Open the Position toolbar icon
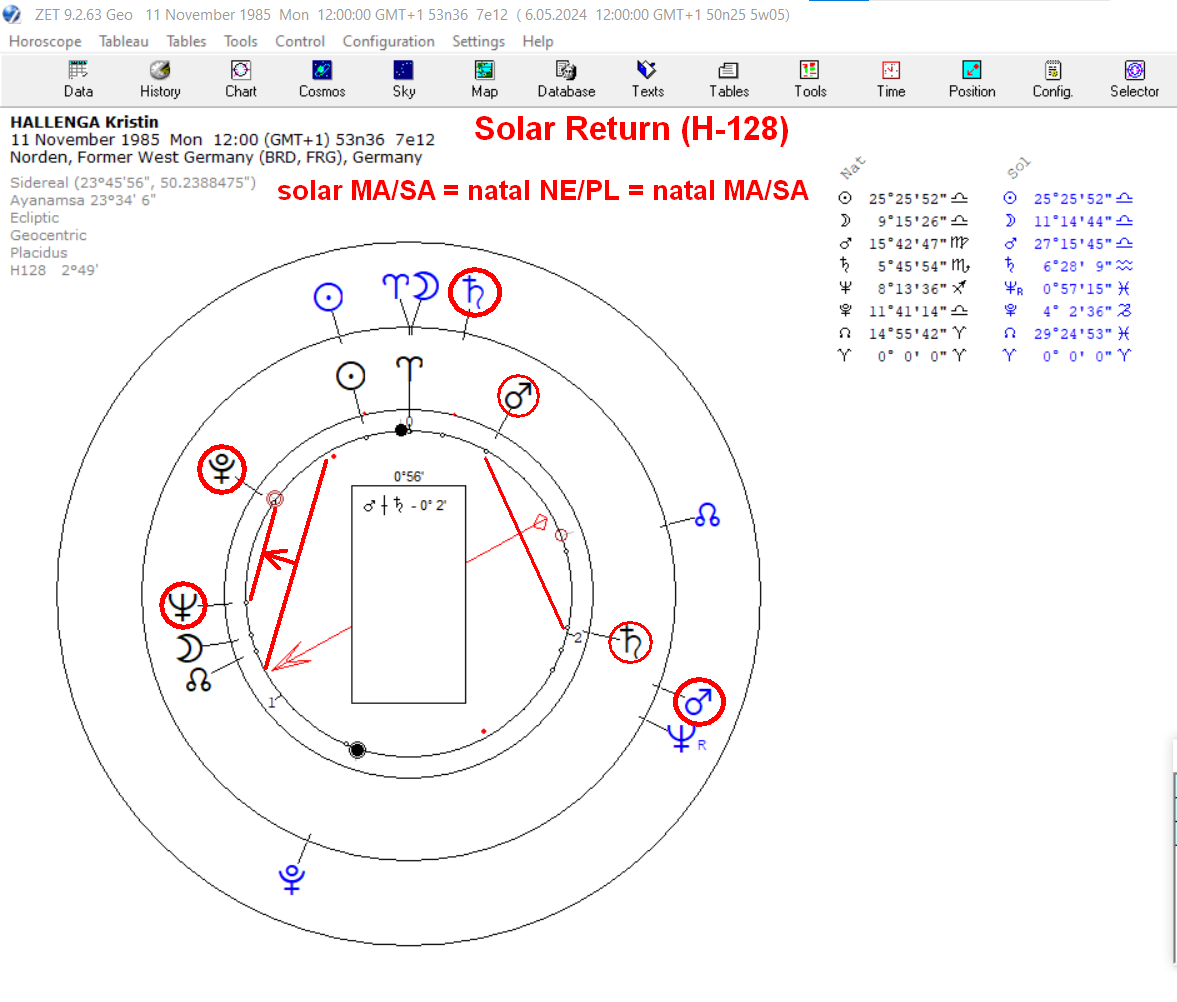Screen dimensions: 1177x1002 pos(972,80)
